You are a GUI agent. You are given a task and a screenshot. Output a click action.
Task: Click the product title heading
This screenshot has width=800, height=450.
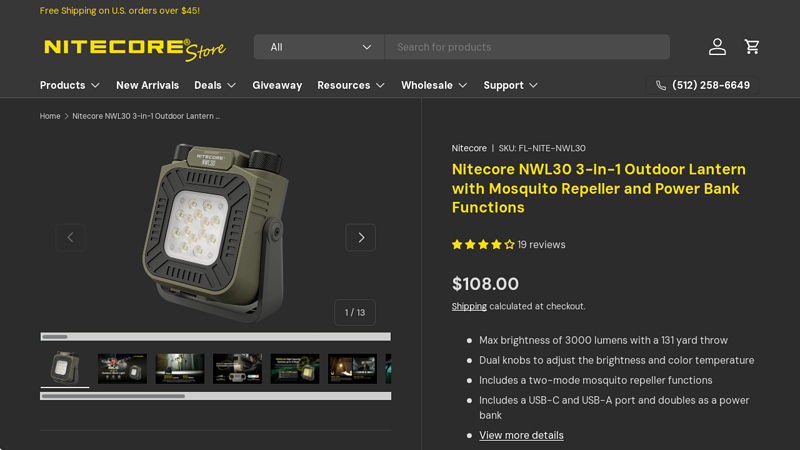598,188
